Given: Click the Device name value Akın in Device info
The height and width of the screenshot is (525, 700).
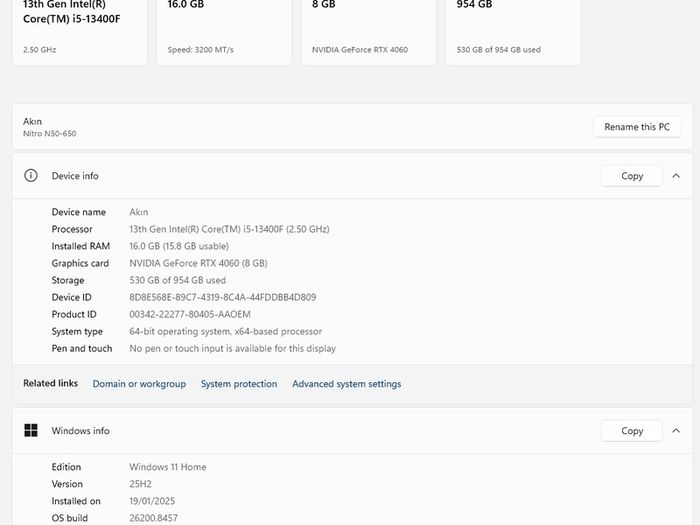Looking at the screenshot, I should (139, 212).
